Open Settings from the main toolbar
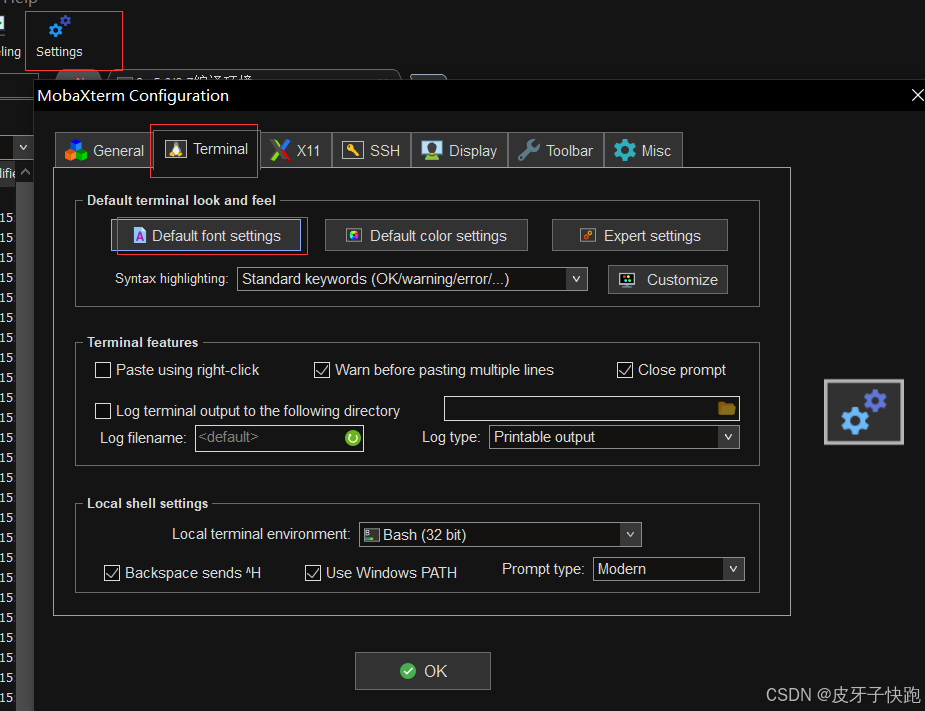This screenshot has width=925, height=711. [x=60, y=38]
